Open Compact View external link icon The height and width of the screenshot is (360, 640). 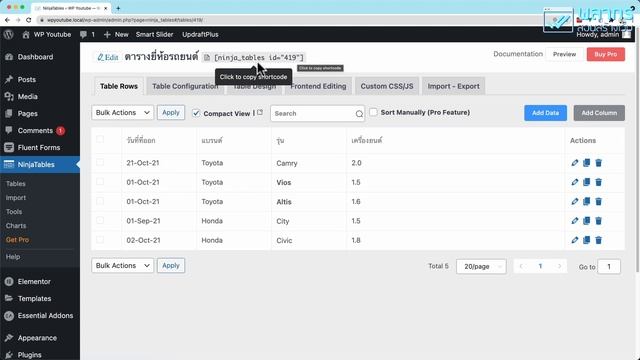click(260, 112)
